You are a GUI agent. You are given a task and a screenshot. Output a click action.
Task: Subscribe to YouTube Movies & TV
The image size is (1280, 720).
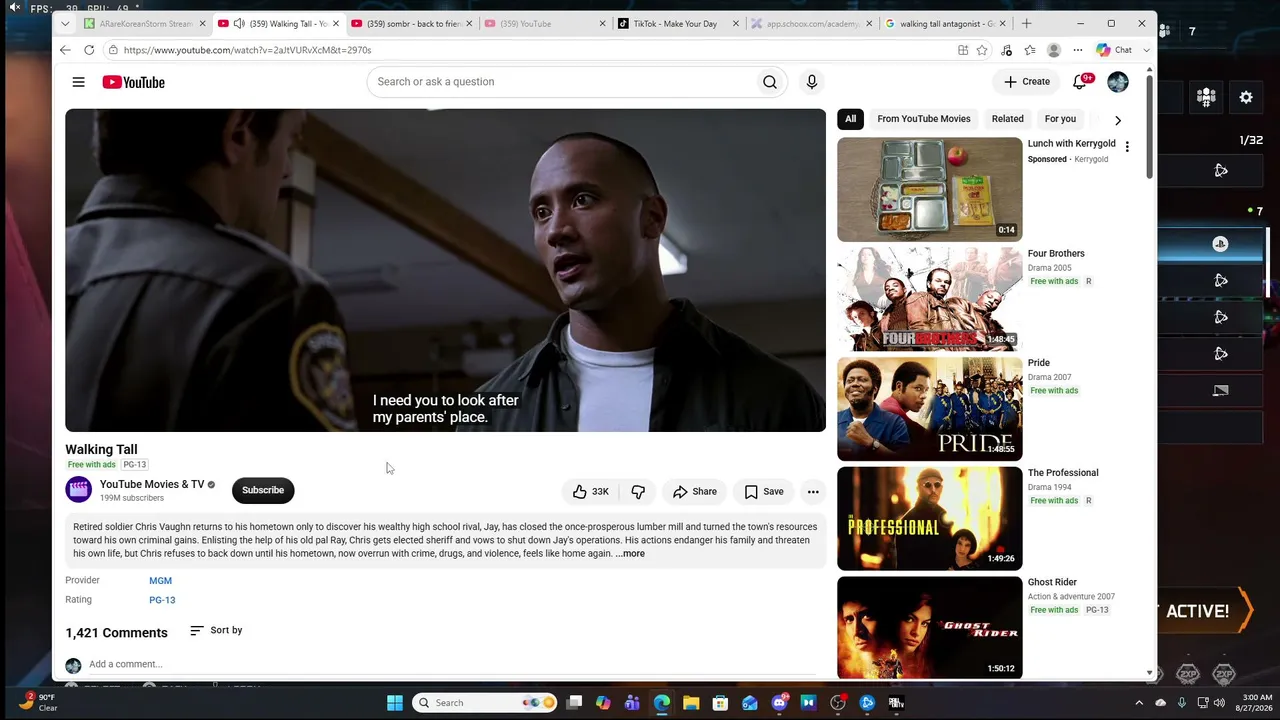point(263,491)
